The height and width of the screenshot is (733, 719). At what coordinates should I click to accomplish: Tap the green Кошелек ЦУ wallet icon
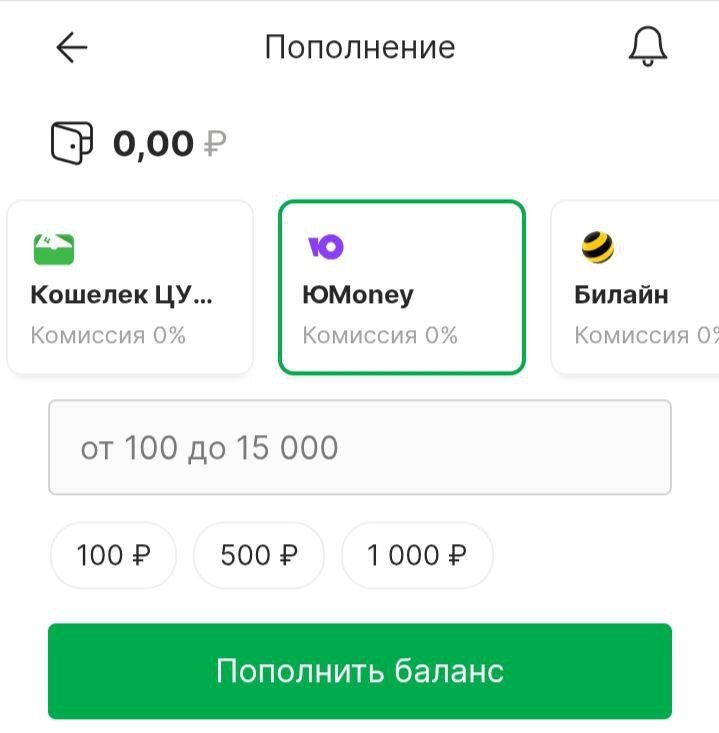coord(53,248)
